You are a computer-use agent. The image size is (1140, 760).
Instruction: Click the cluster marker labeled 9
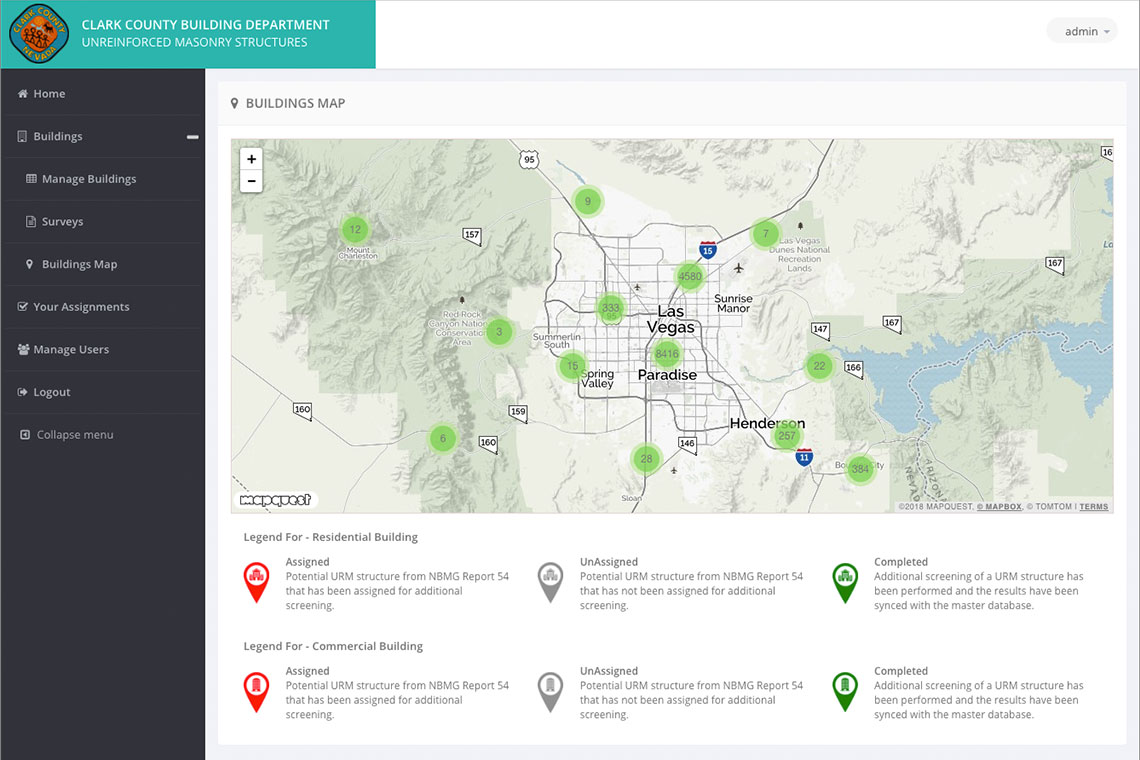pos(587,201)
